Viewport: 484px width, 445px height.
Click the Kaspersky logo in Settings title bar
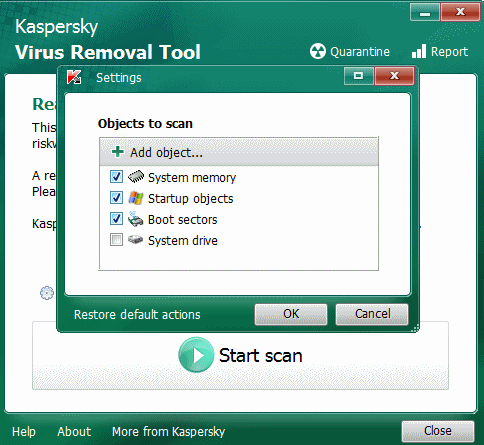coord(74,77)
